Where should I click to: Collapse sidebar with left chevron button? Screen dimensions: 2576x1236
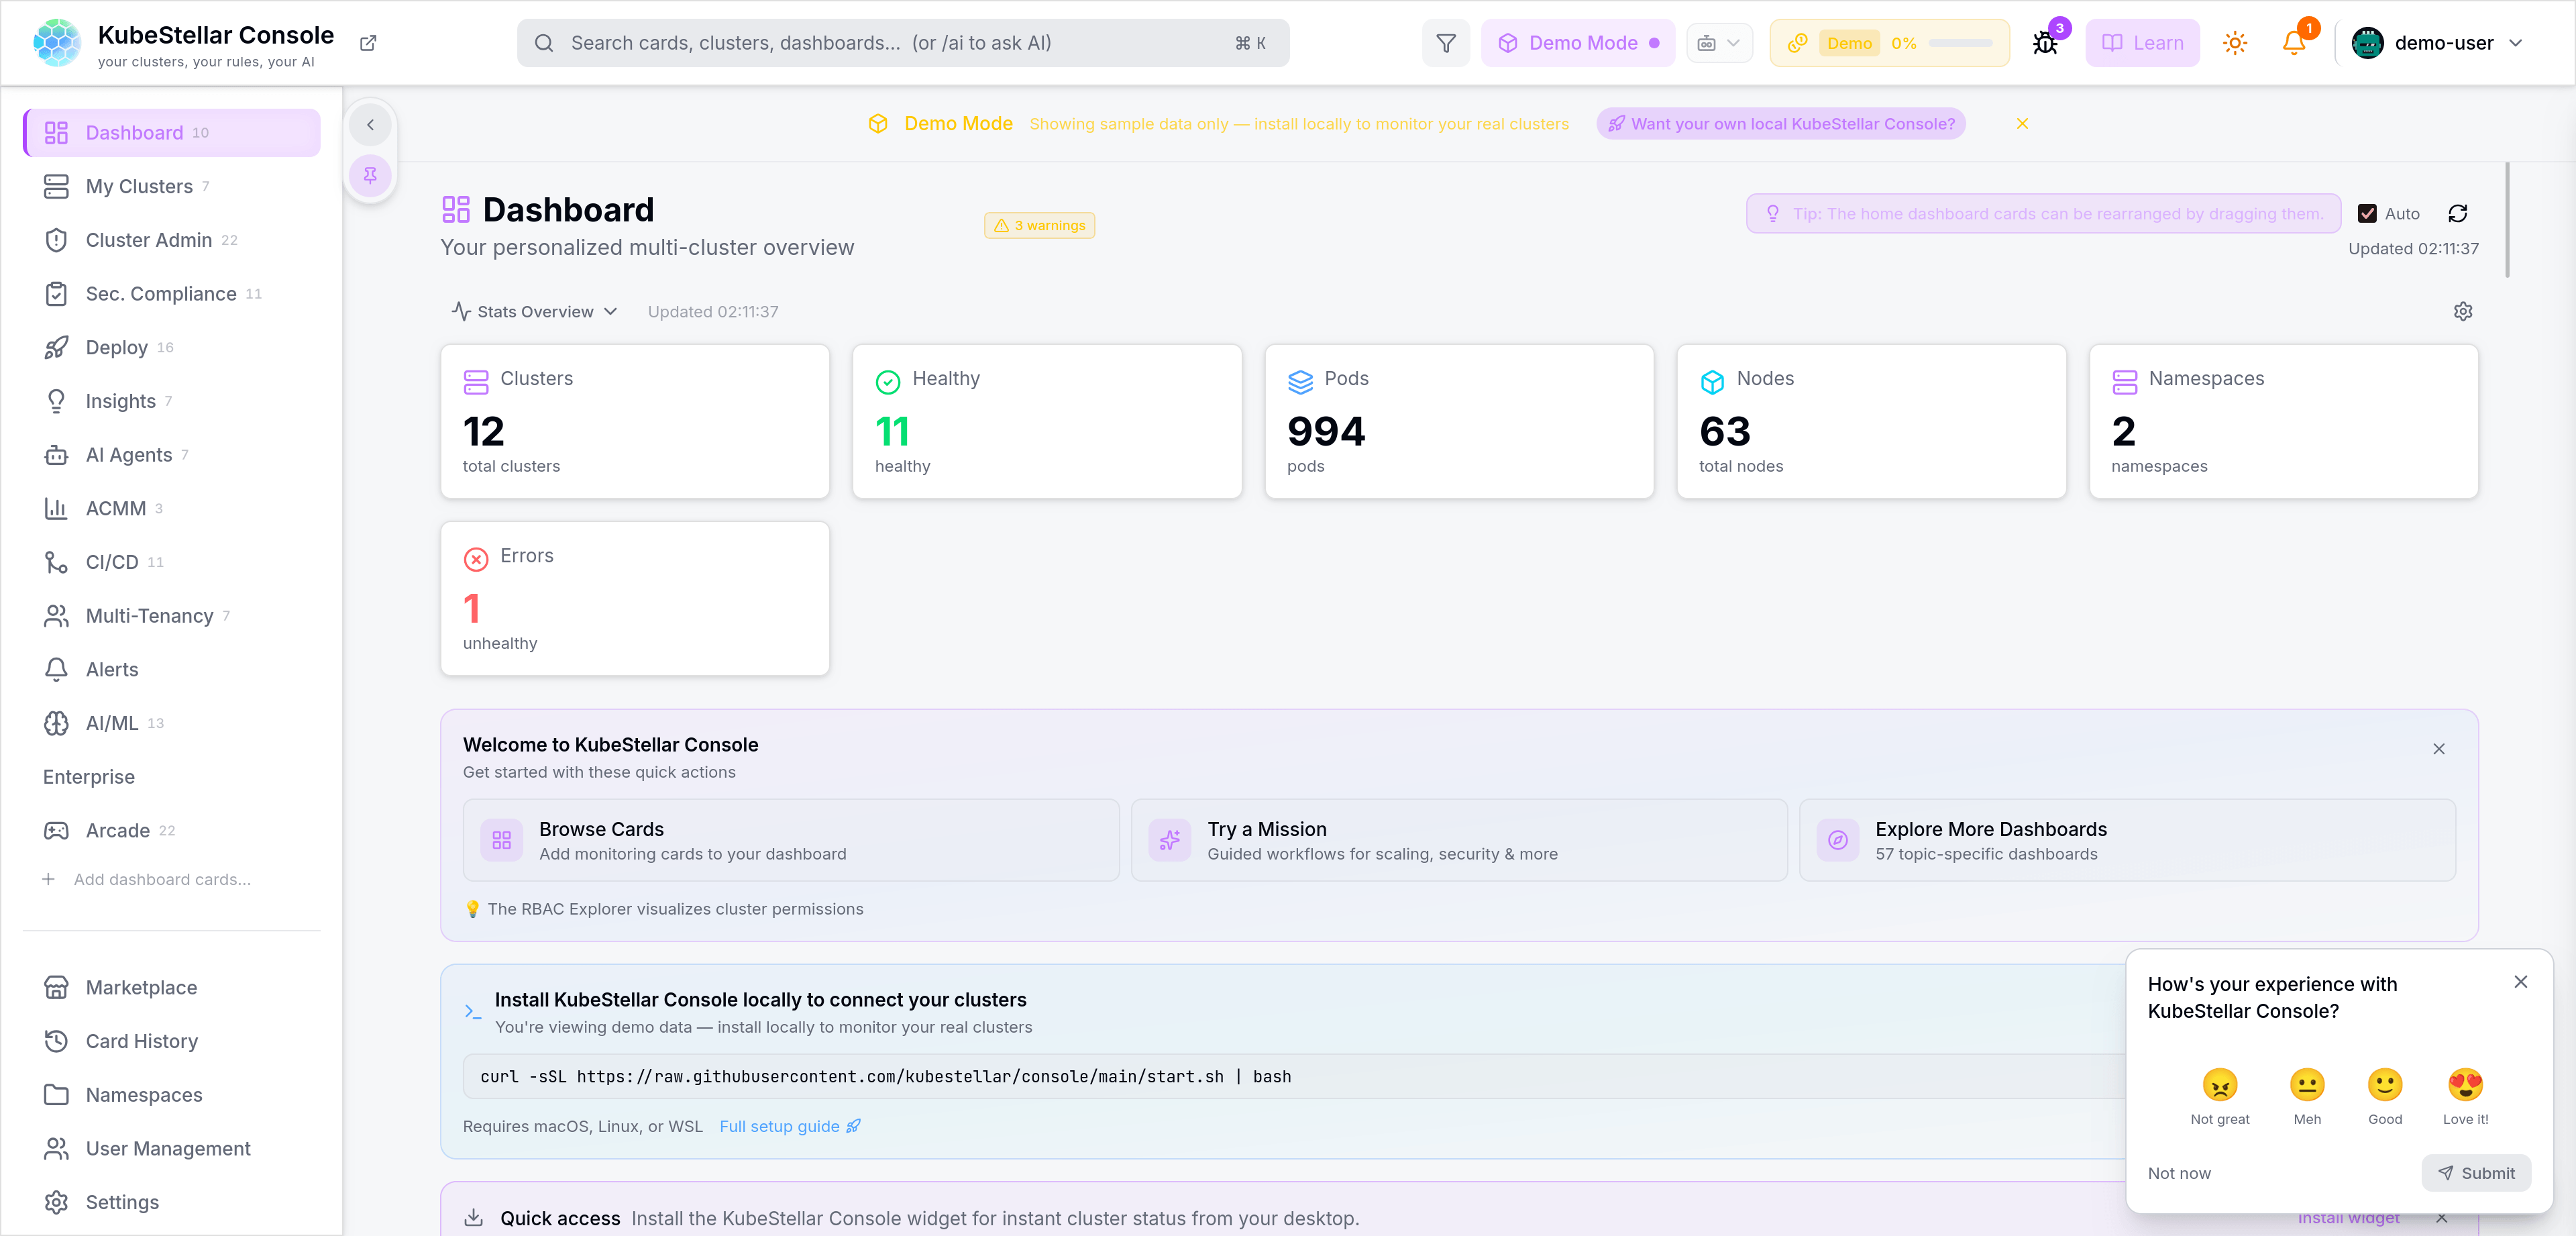coord(370,125)
